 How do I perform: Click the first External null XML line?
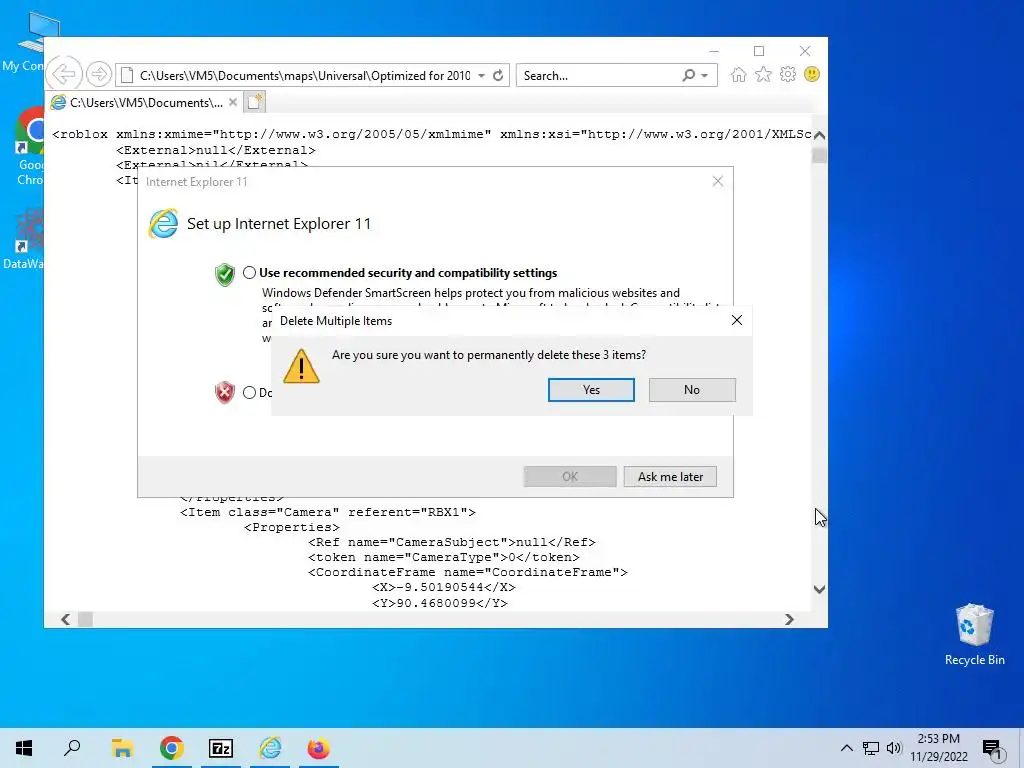pos(216,150)
